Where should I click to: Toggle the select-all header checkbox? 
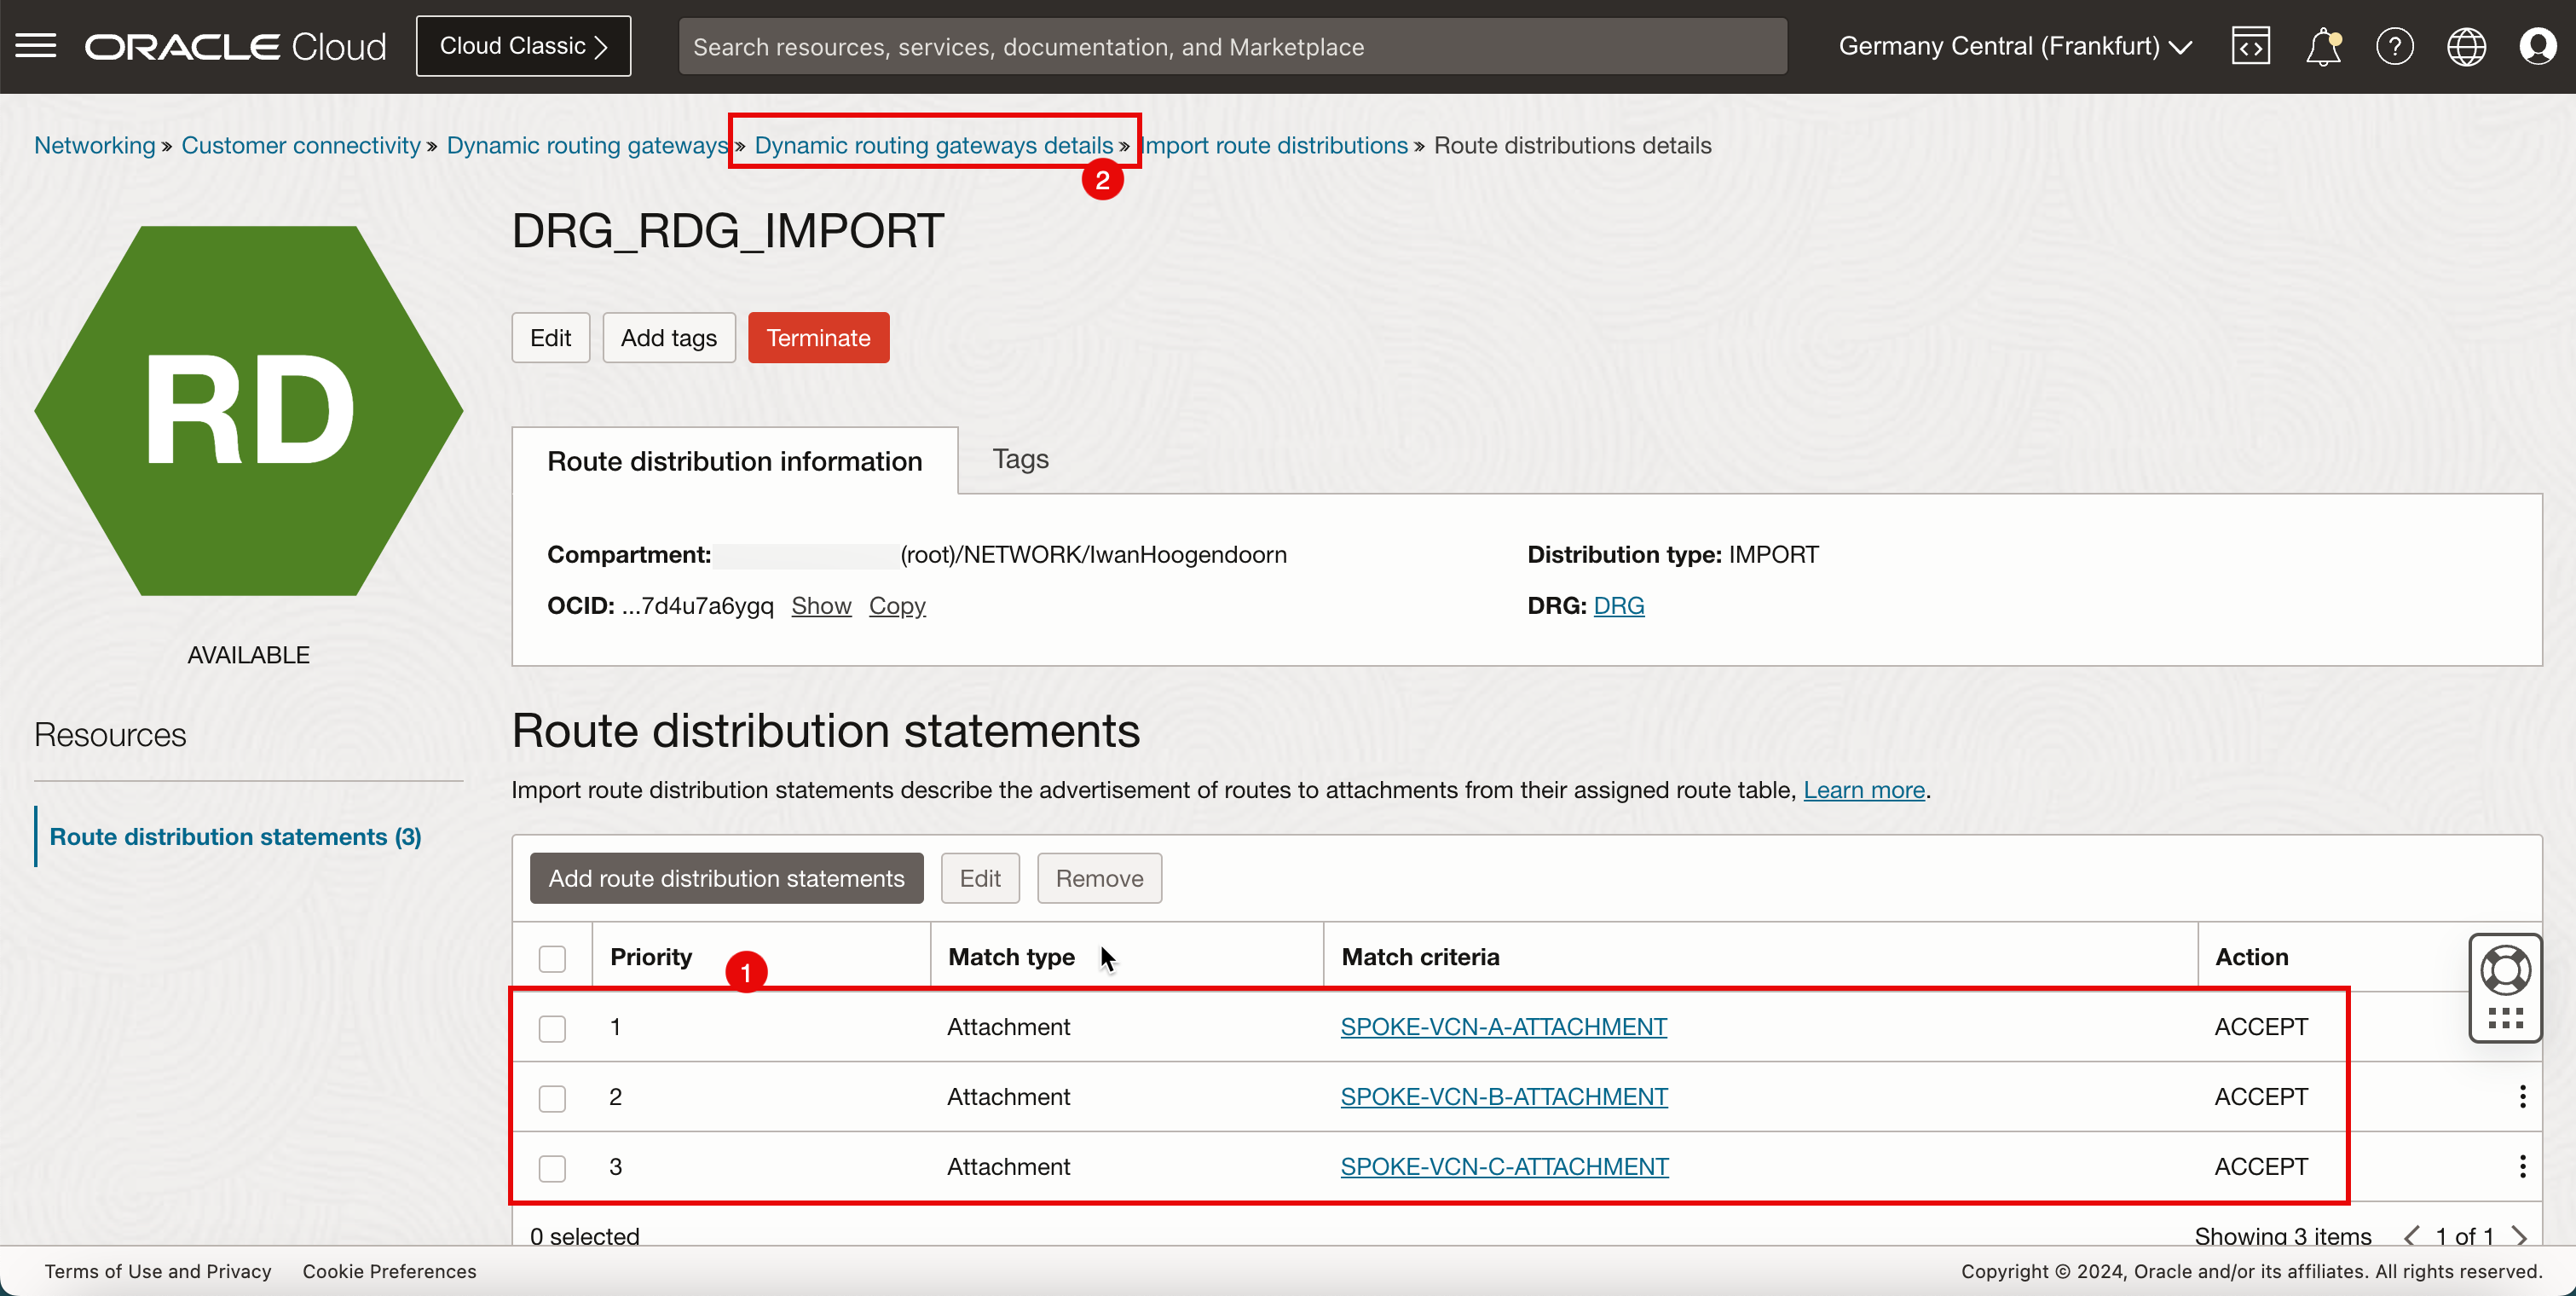click(553, 956)
